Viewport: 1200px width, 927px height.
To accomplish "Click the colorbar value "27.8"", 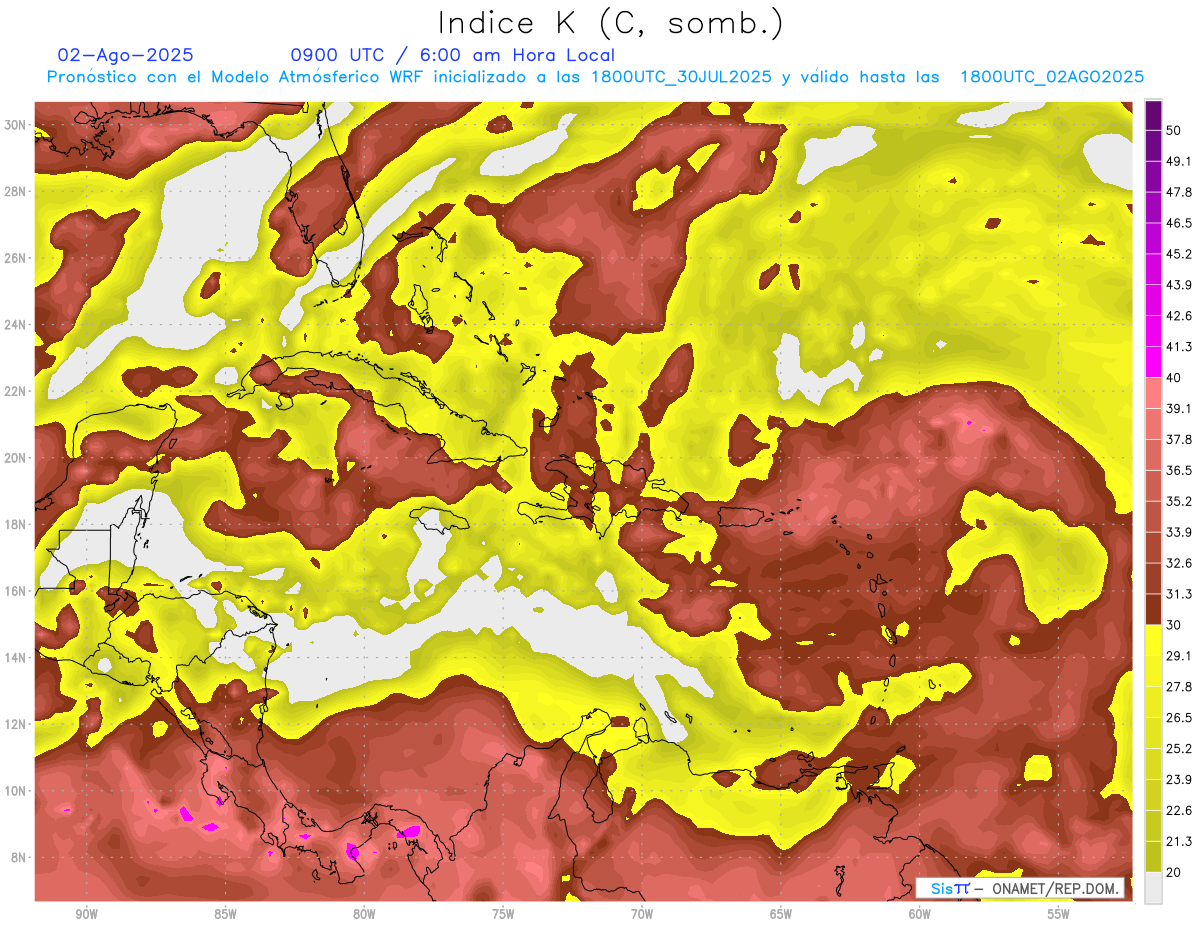I will click(x=1179, y=687).
